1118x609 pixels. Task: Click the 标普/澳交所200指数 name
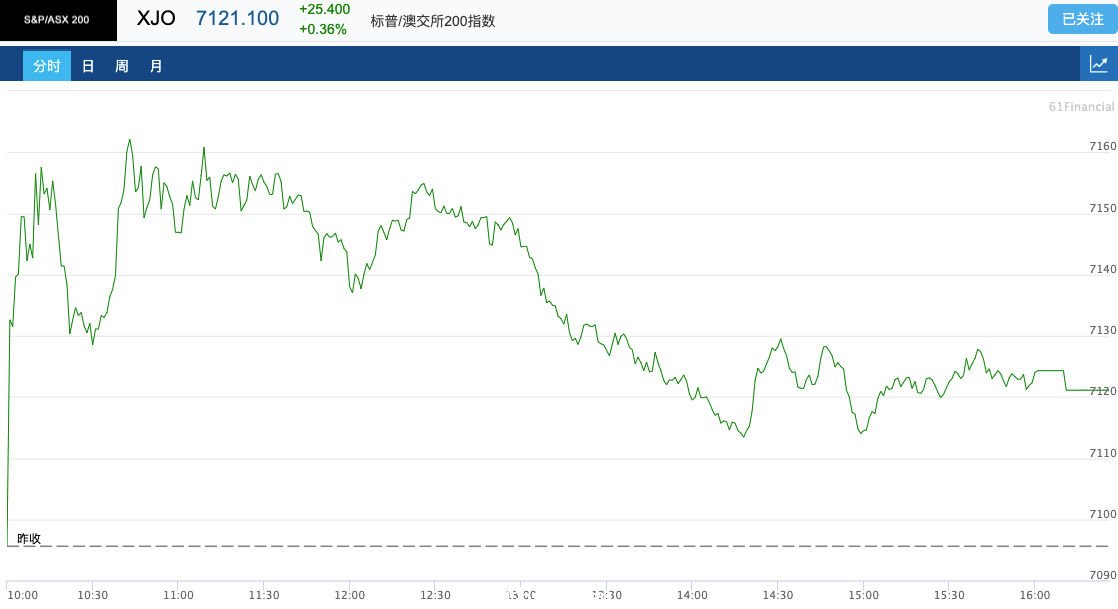(x=433, y=21)
